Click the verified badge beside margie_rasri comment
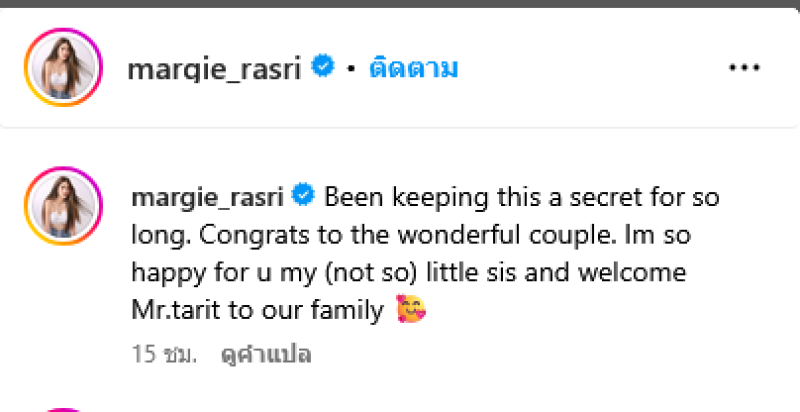The image size is (800, 412). click(x=304, y=196)
